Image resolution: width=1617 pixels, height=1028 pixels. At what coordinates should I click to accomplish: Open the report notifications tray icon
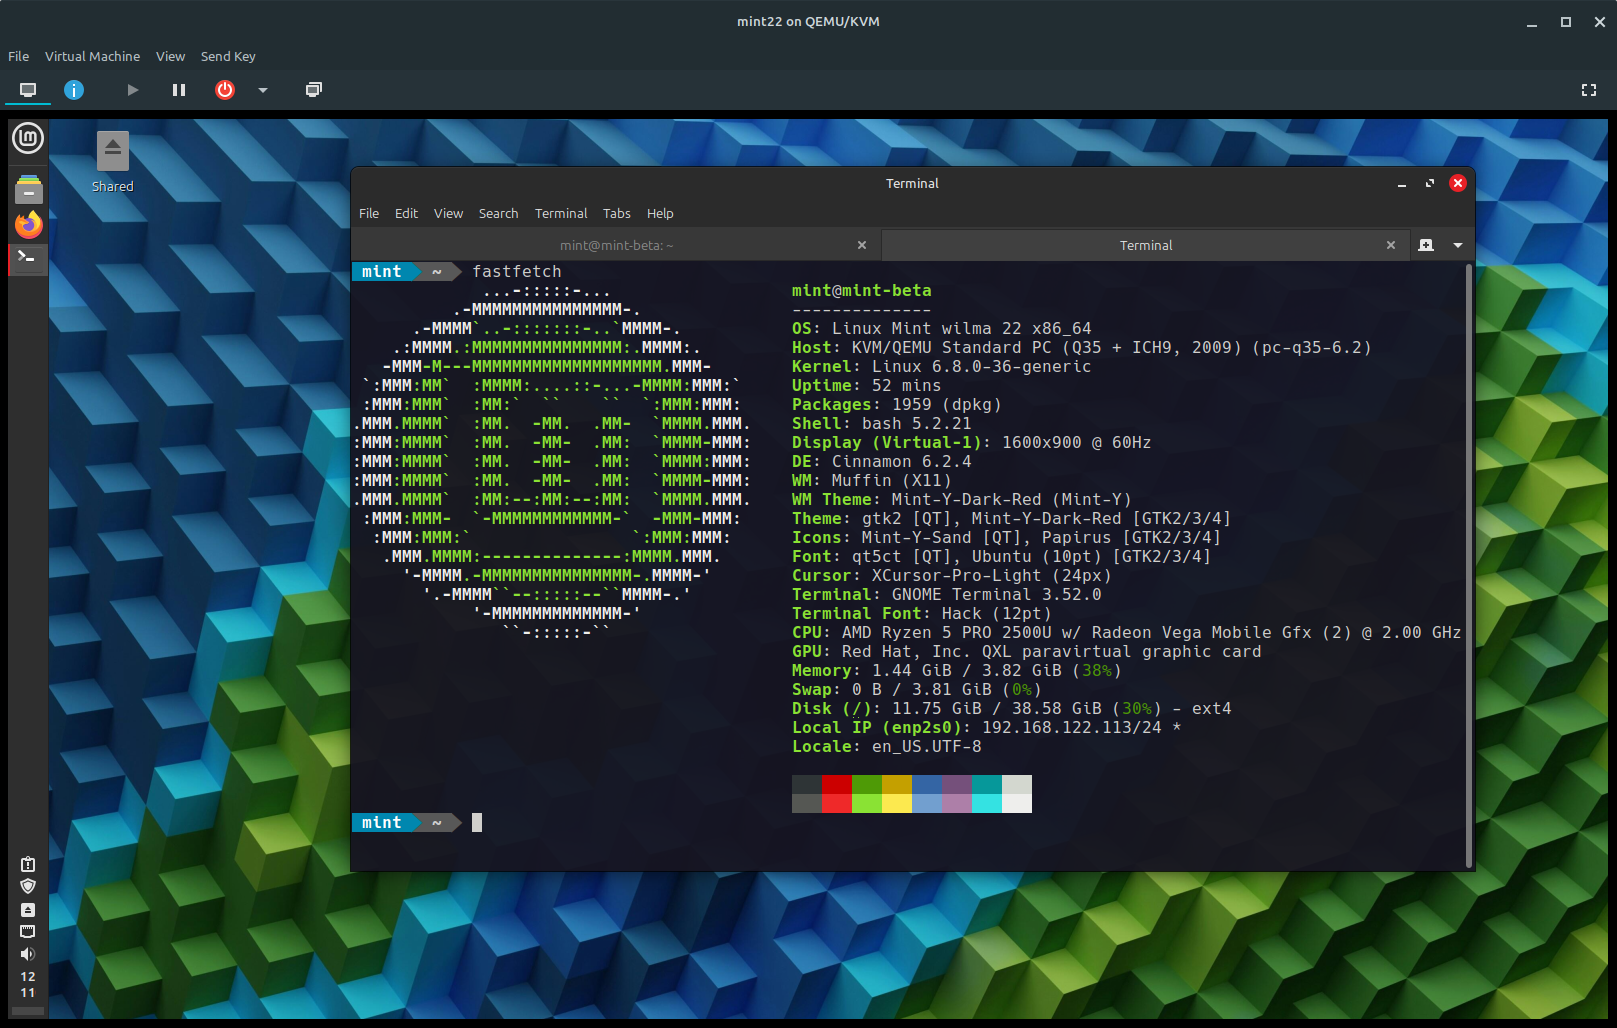coord(28,864)
